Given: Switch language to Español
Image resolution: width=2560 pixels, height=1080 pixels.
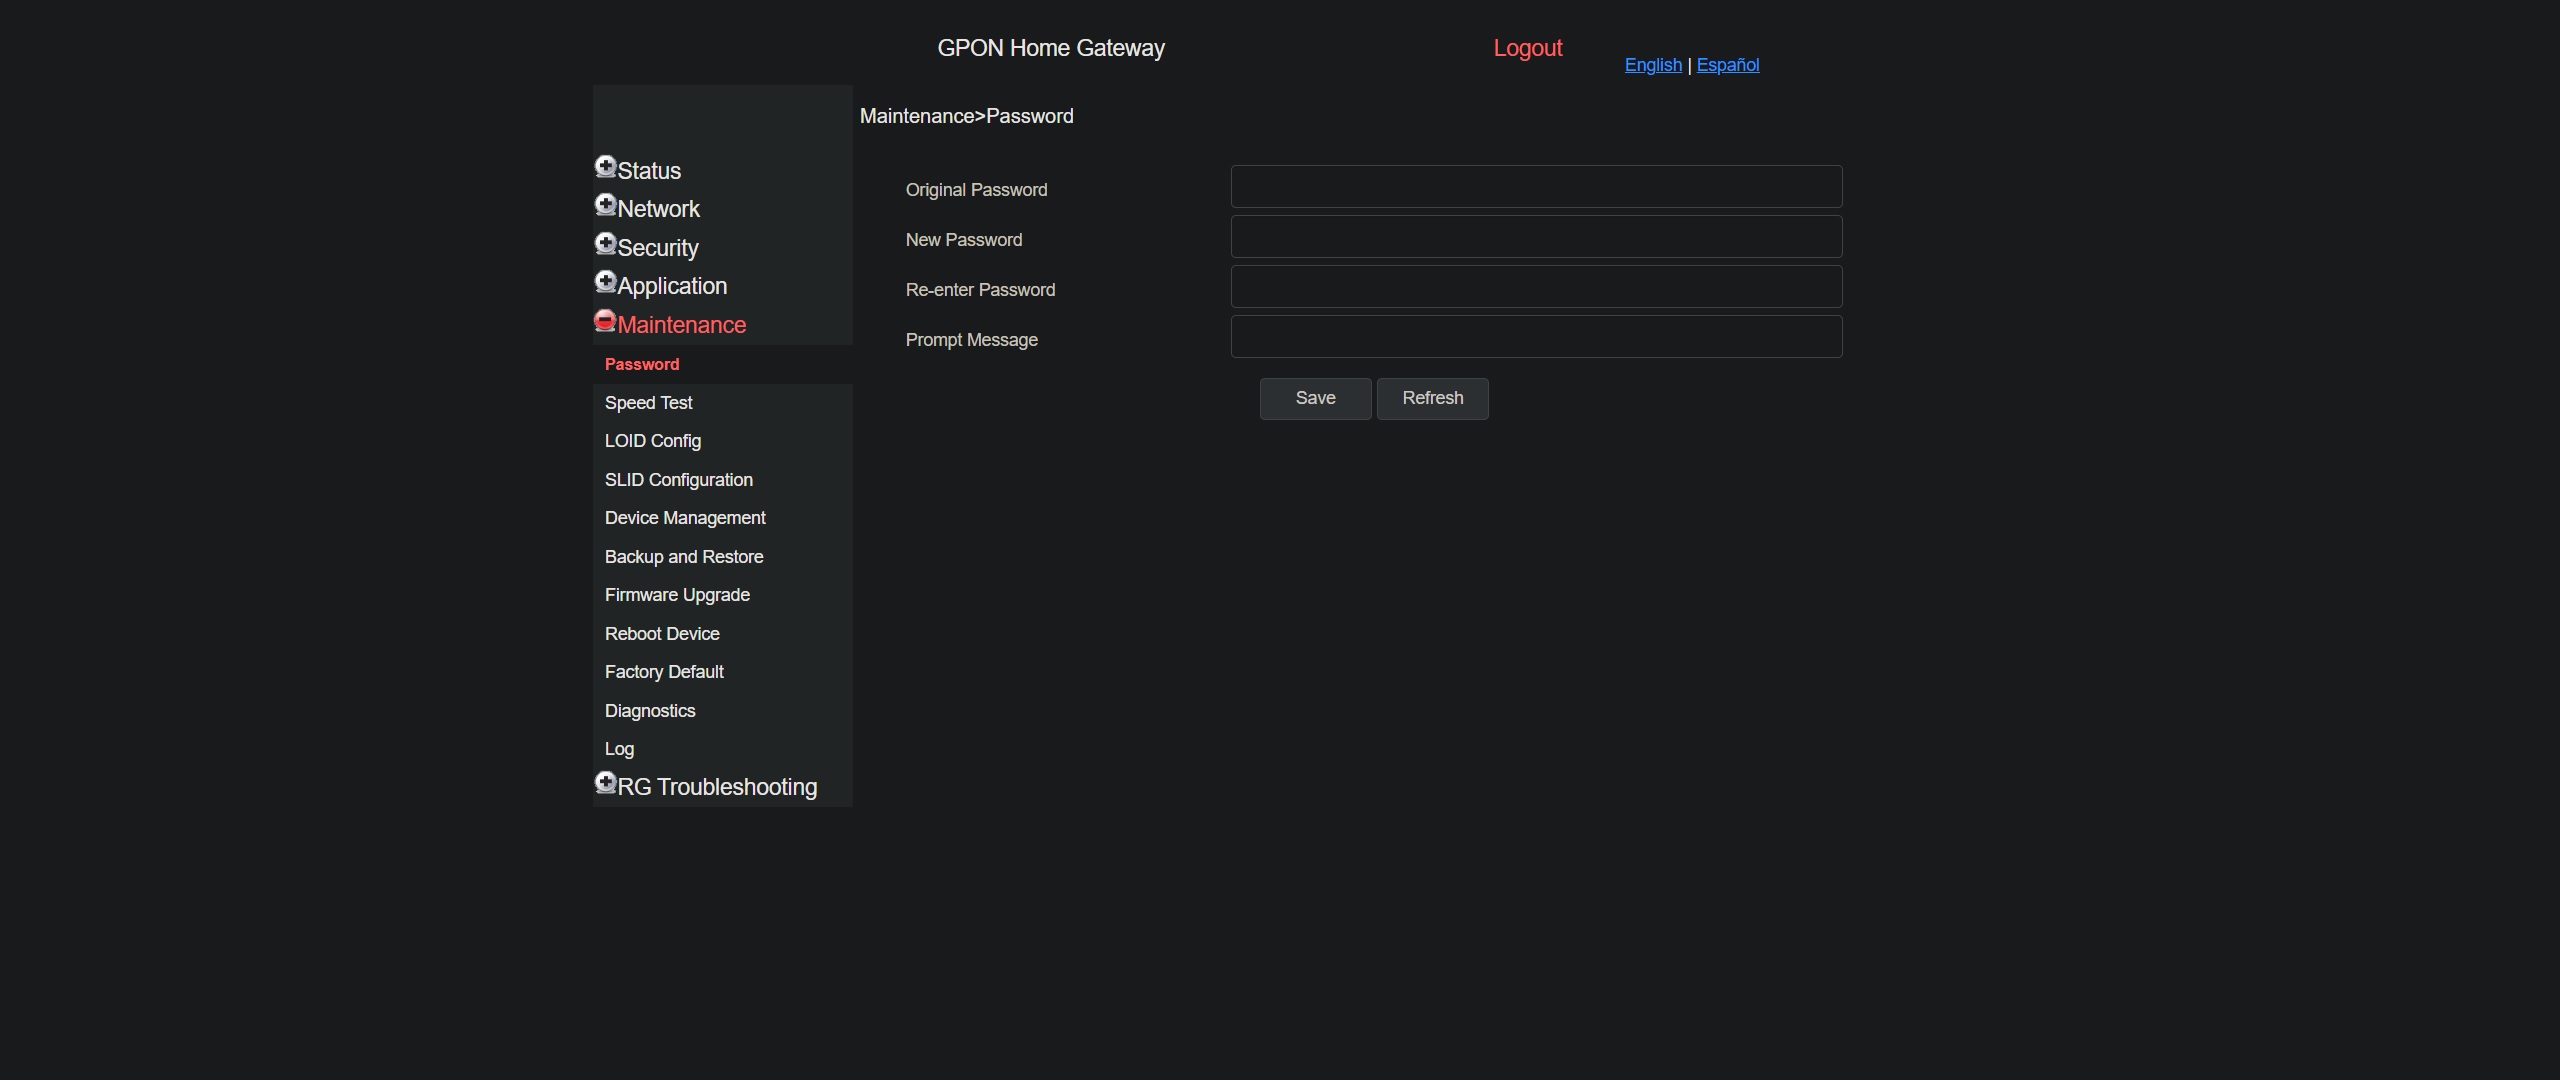Looking at the screenshot, I should 1727,65.
